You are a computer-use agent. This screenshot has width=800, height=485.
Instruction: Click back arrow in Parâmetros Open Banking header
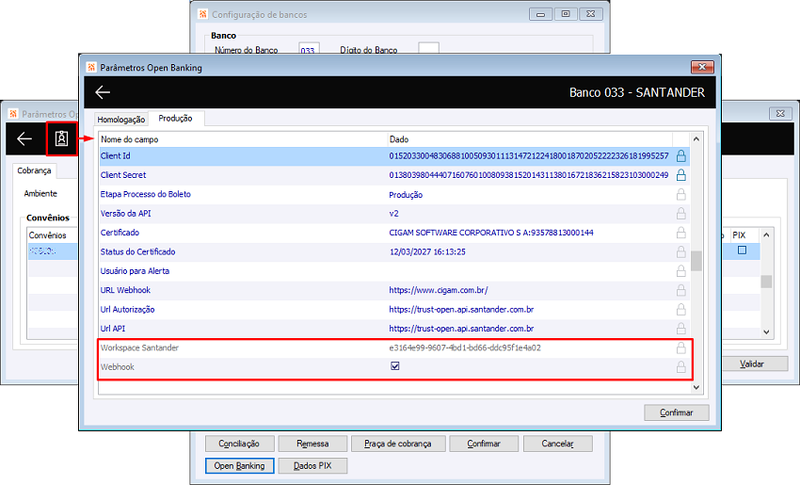click(103, 92)
